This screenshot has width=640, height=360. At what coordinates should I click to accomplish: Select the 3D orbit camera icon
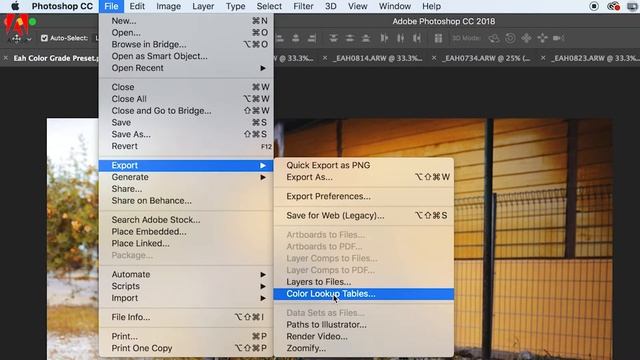coord(494,38)
